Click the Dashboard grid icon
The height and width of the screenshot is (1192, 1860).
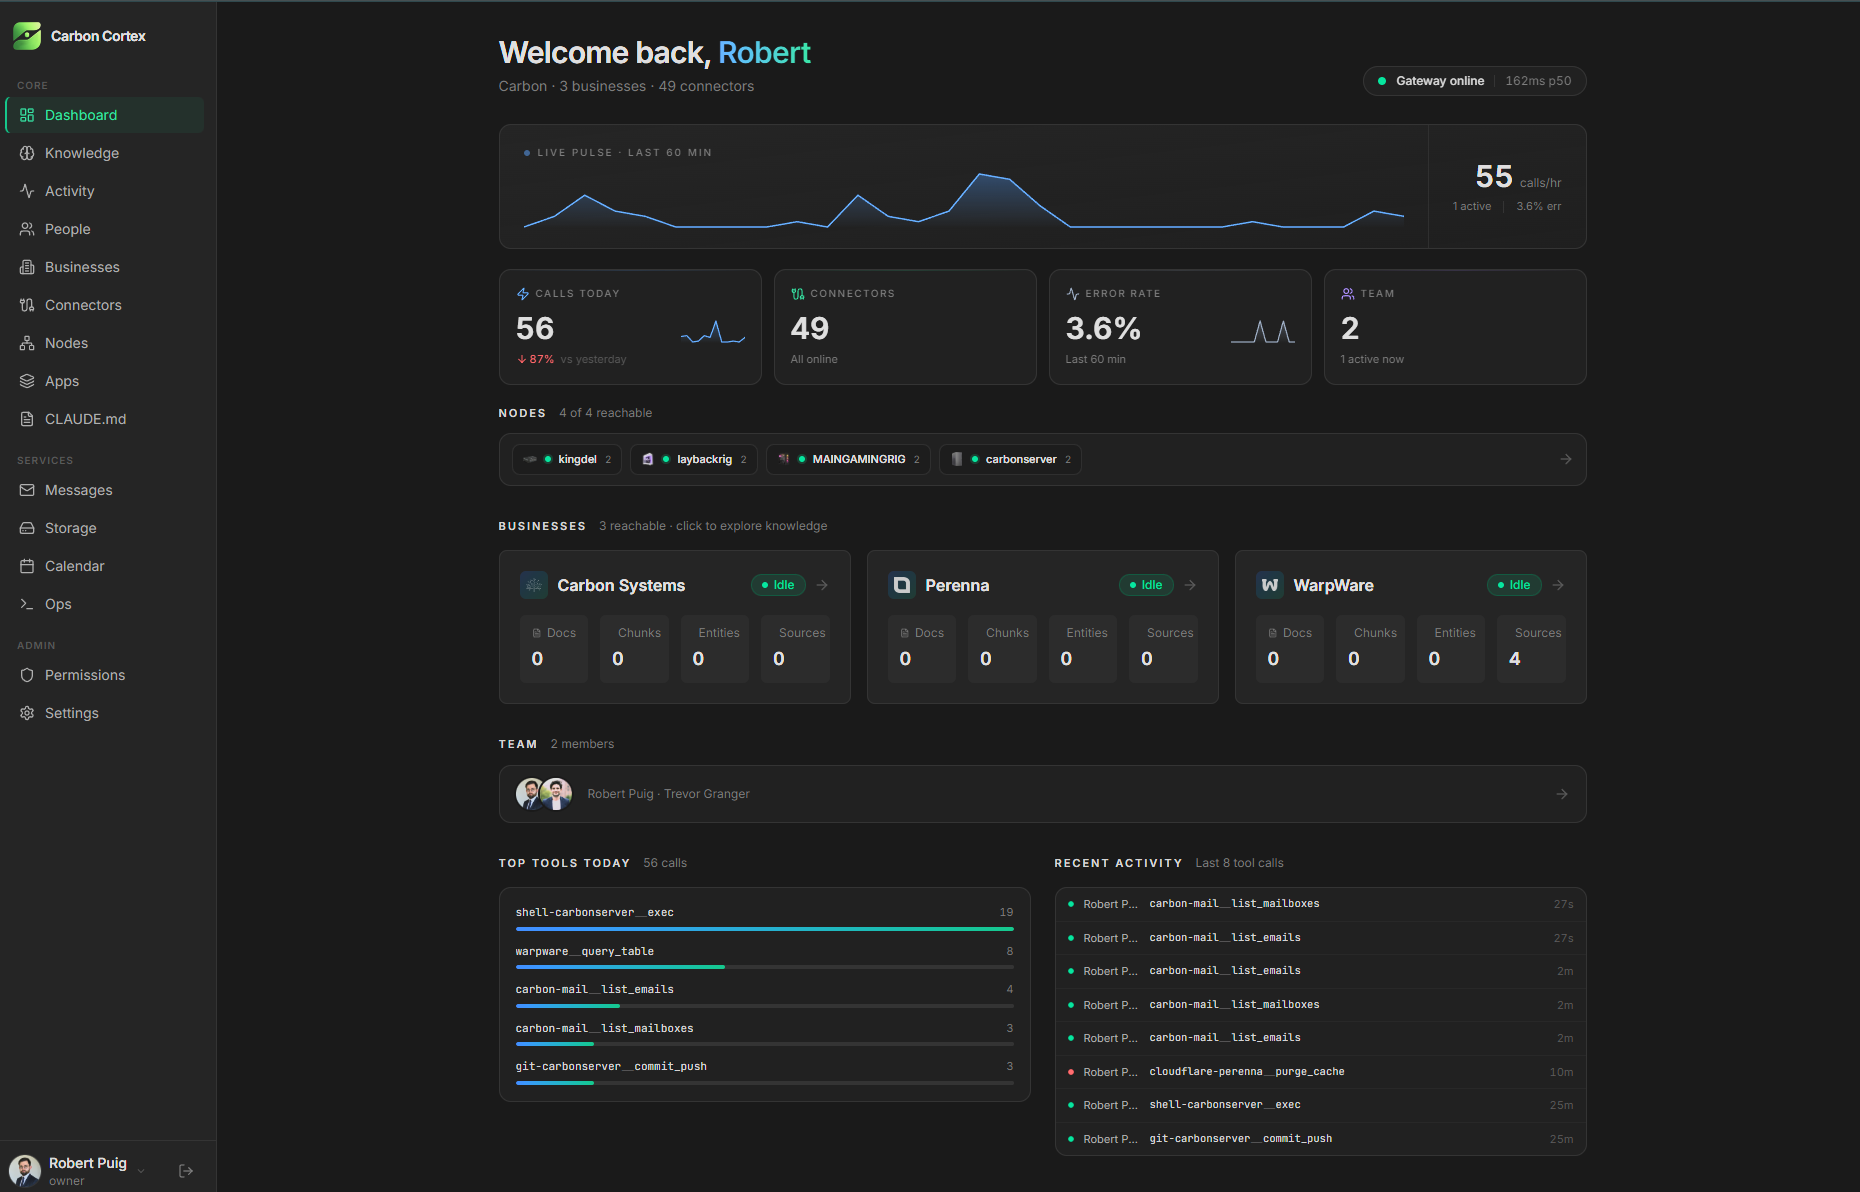coord(27,115)
